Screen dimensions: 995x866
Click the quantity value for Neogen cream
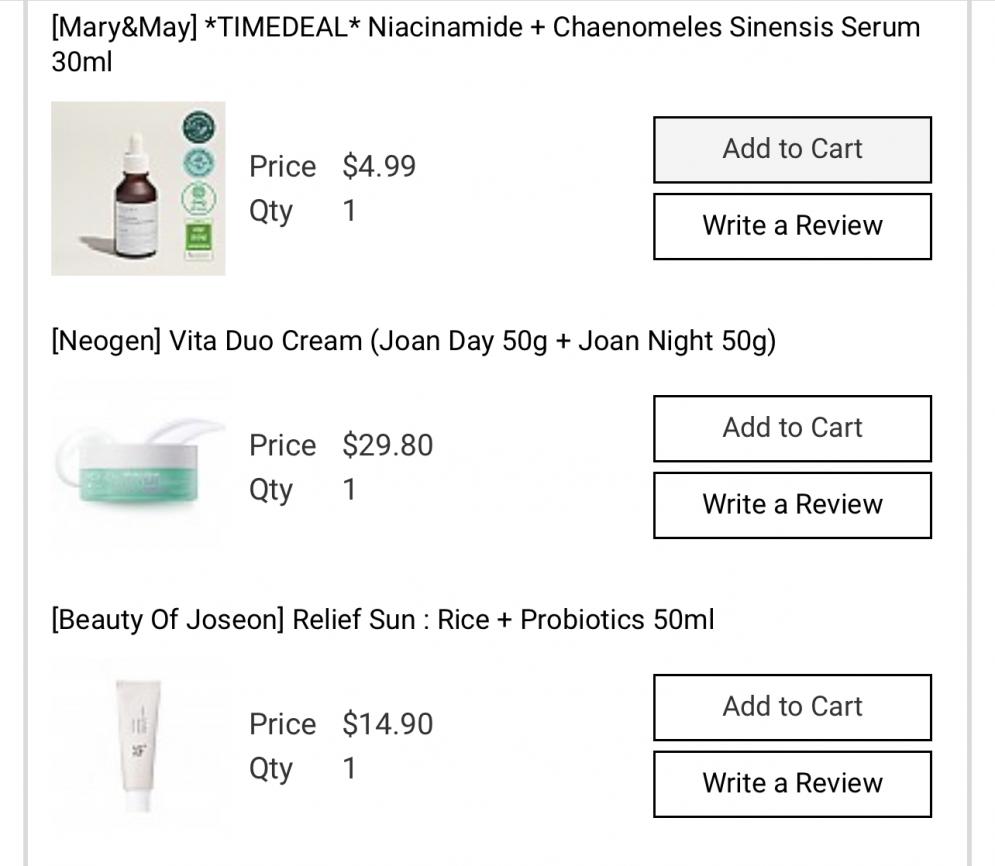(x=349, y=491)
